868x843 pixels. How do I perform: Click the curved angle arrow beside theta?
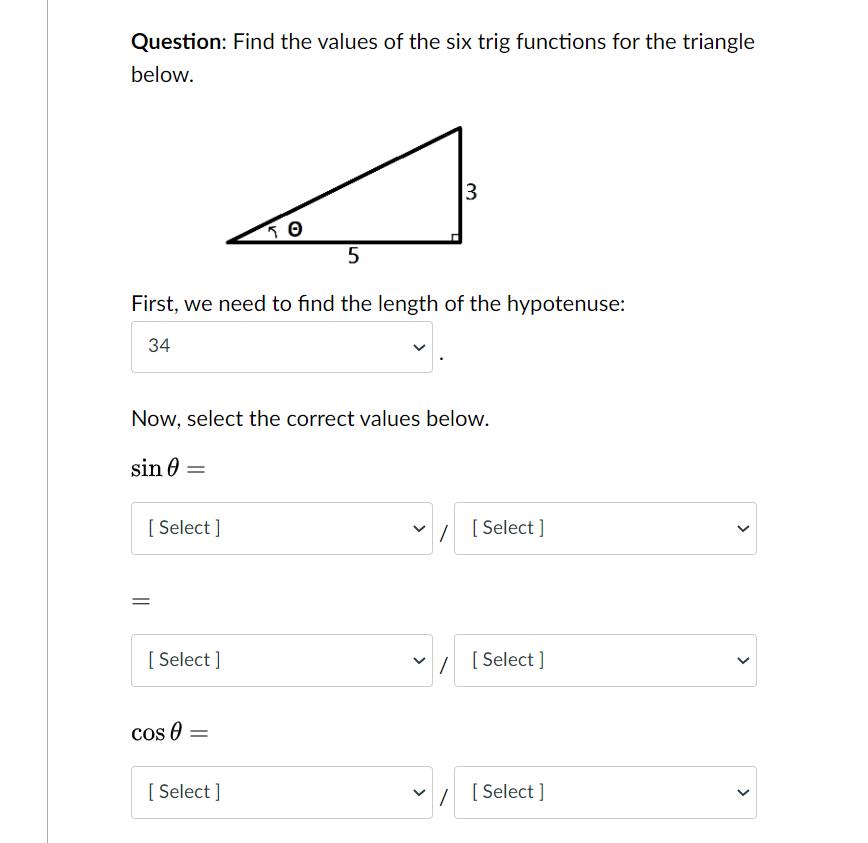coord(274,231)
